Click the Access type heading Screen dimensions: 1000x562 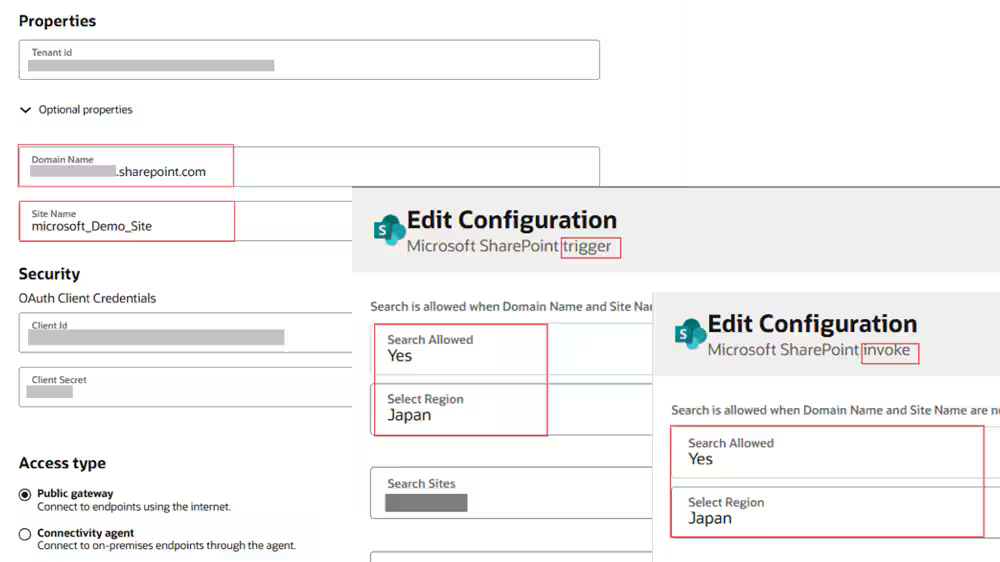tap(62, 462)
